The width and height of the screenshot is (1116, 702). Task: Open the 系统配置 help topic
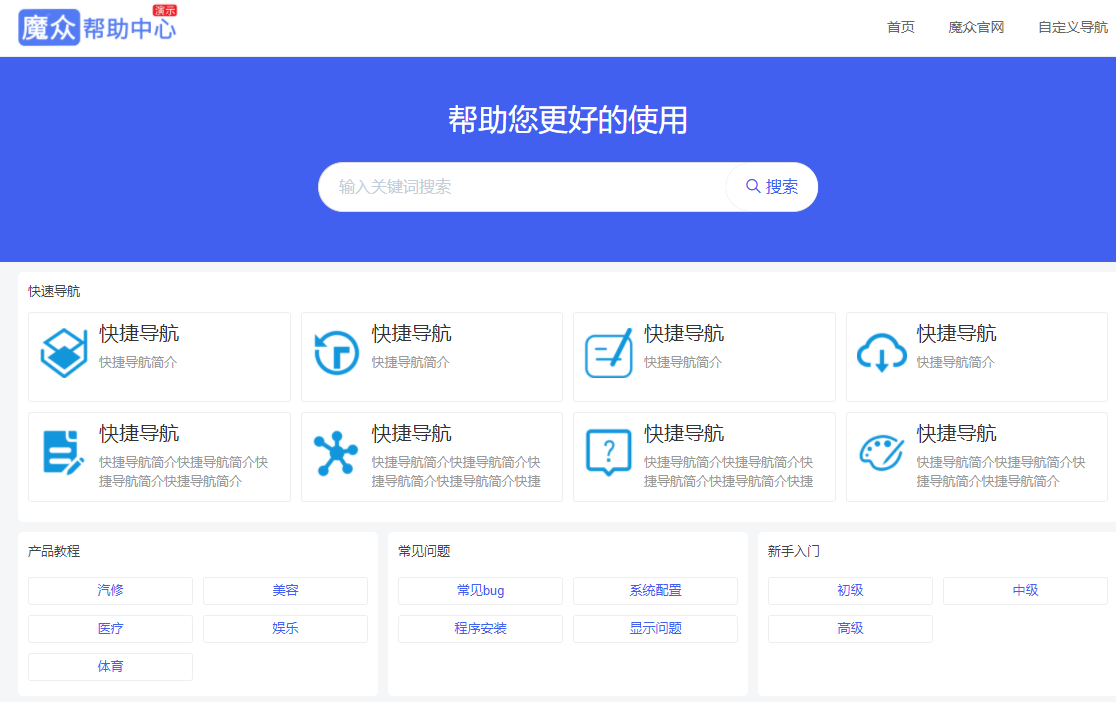655,590
